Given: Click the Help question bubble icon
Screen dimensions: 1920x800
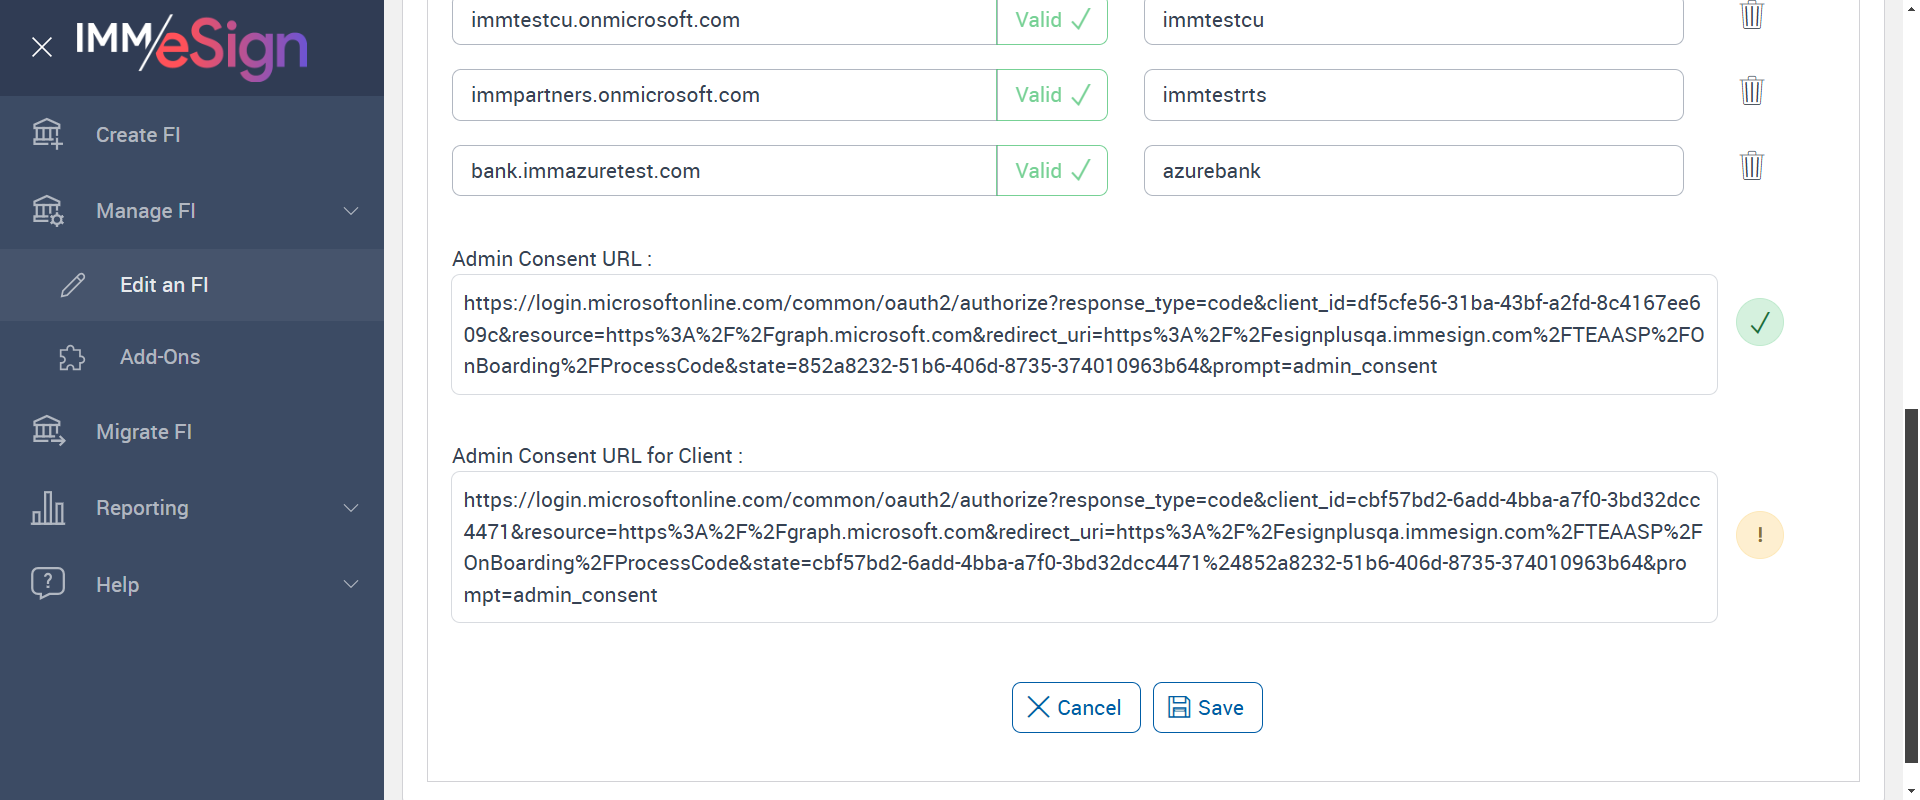Looking at the screenshot, I should point(47,583).
